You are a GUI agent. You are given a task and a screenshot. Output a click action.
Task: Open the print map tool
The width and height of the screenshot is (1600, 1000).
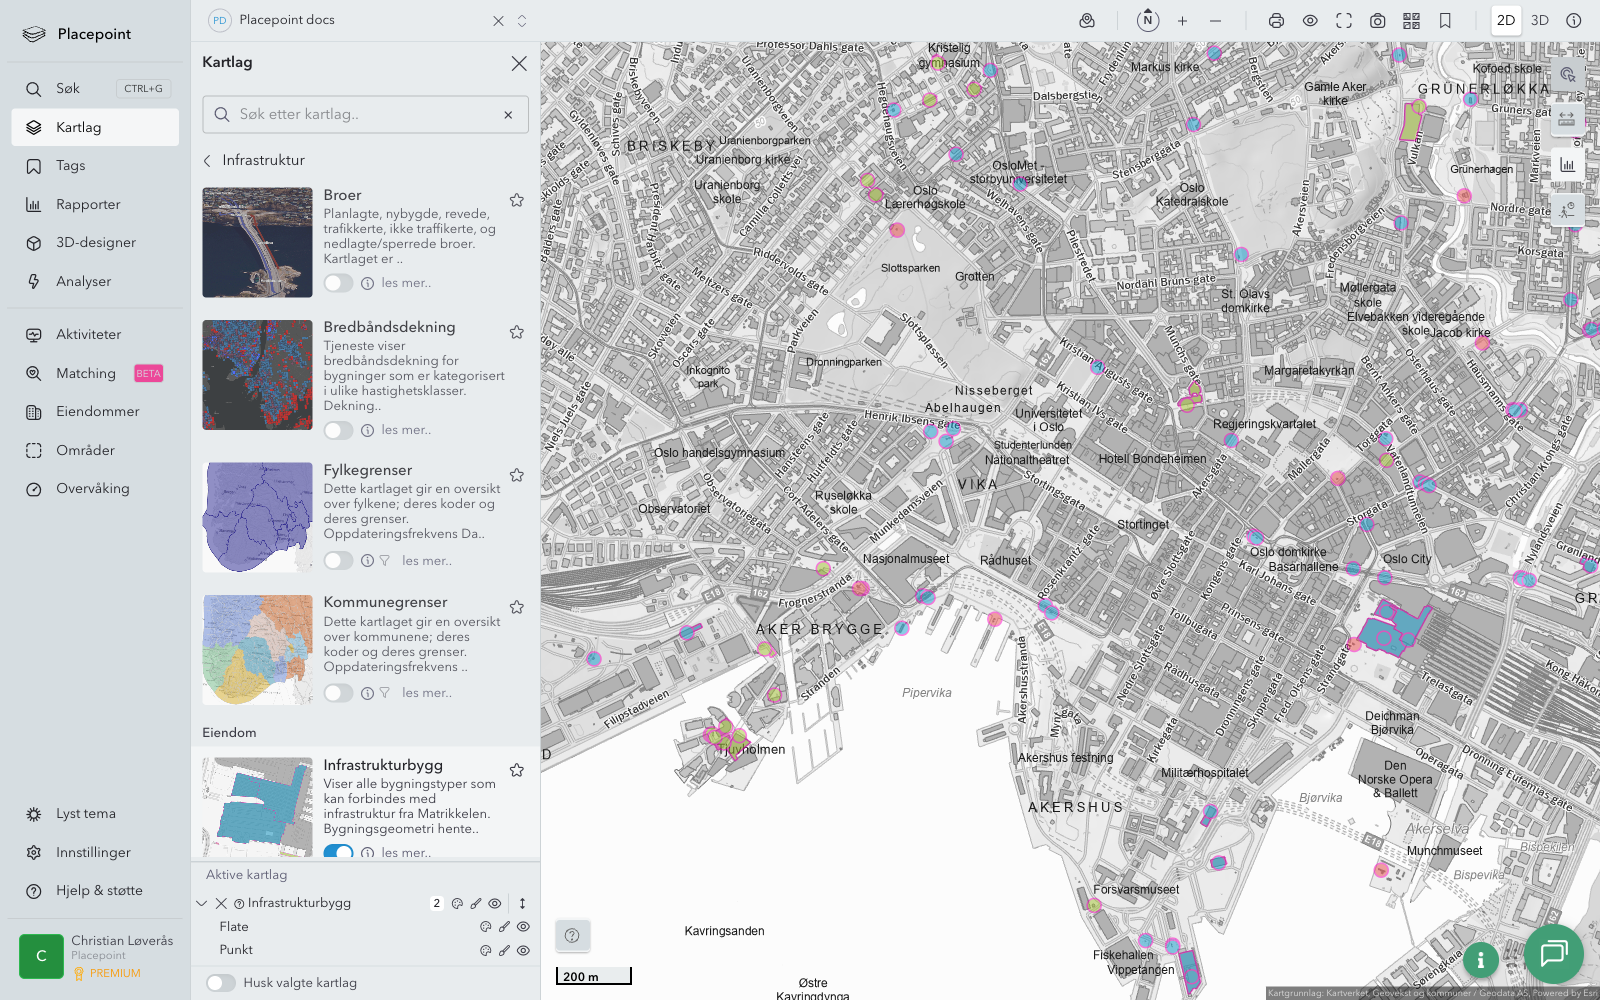1276,20
